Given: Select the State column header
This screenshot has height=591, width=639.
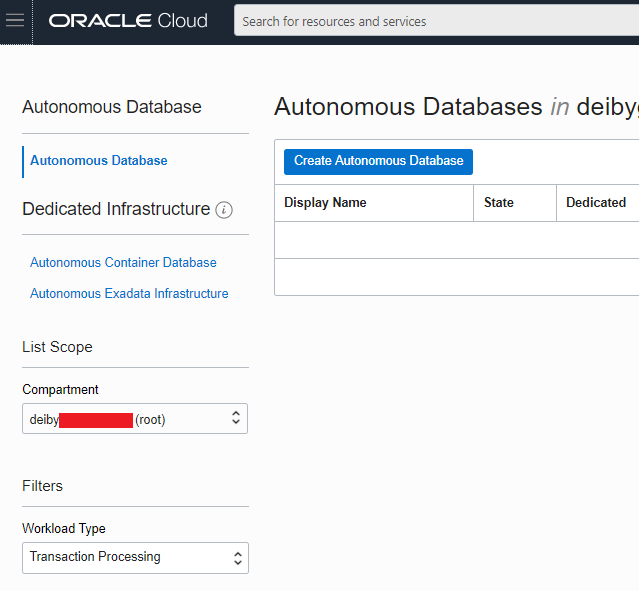Looking at the screenshot, I should (x=499, y=202).
